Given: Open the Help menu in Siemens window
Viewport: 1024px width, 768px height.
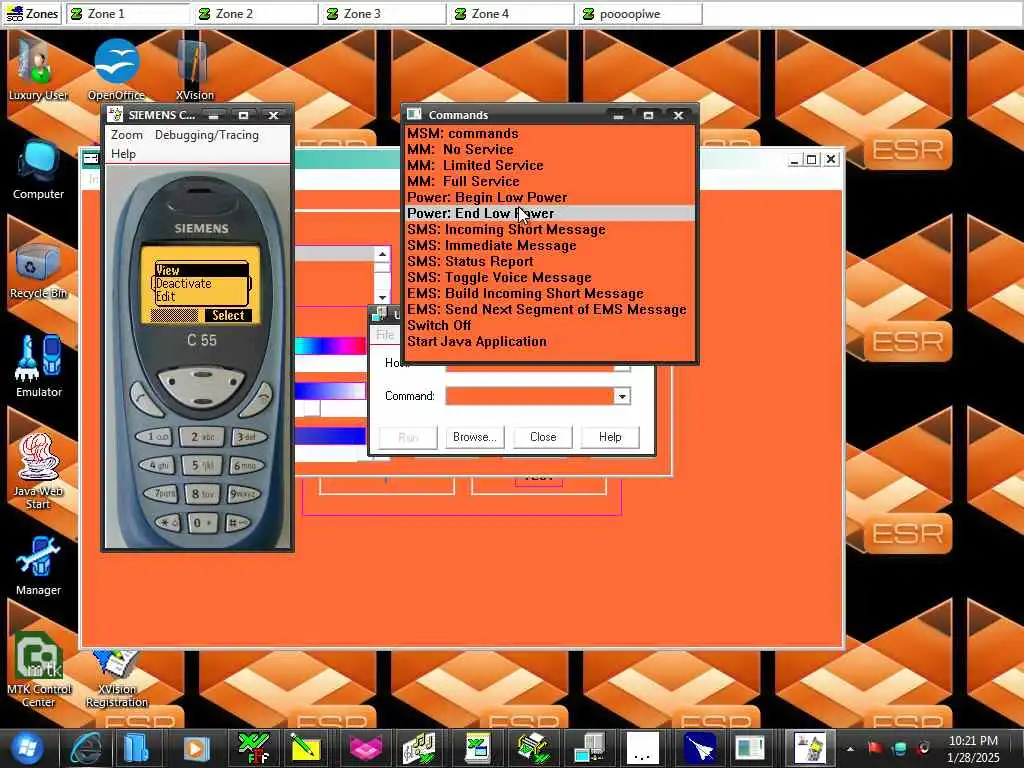Looking at the screenshot, I should [x=123, y=154].
